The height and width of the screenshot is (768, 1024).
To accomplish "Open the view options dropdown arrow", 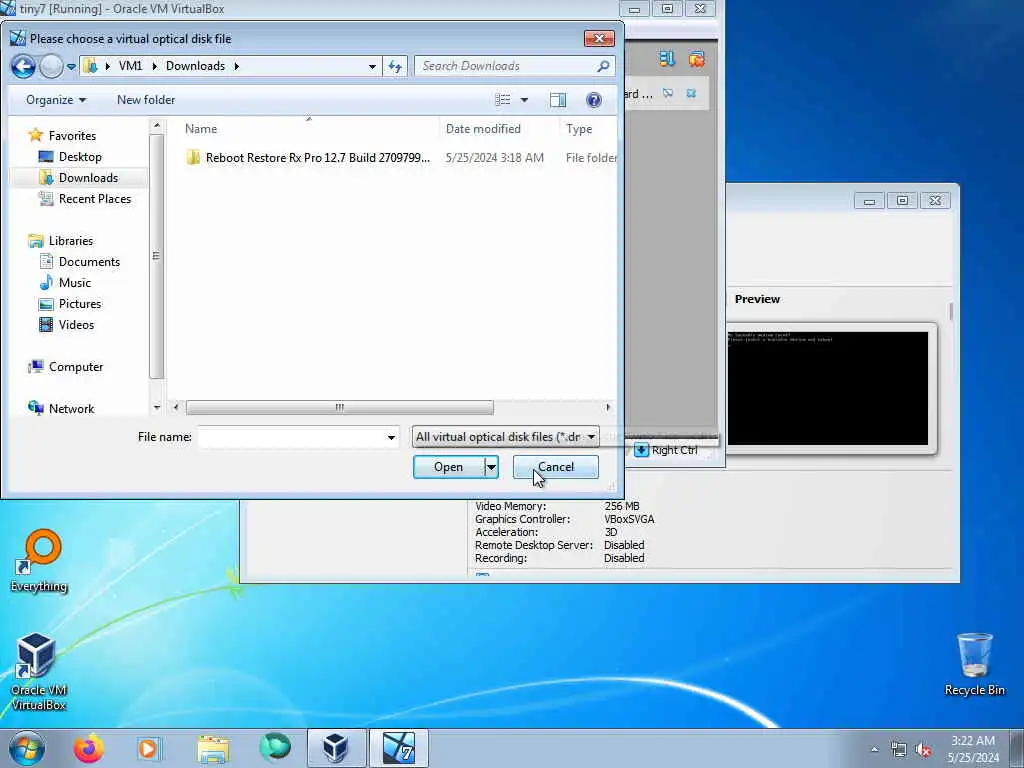I will click(524, 100).
